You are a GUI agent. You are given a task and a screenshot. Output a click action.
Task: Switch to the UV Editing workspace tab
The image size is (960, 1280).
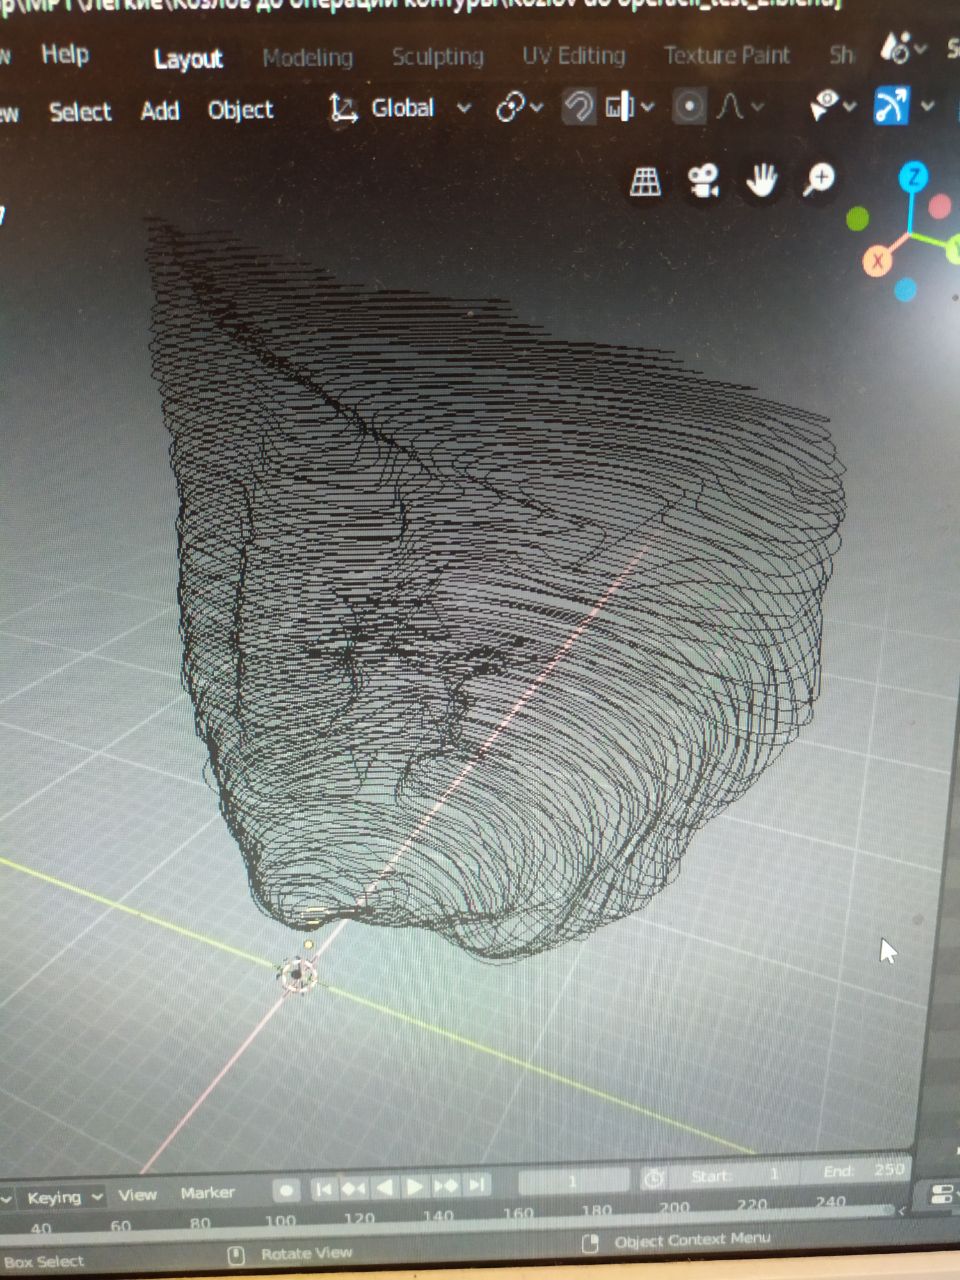coord(574,55)
